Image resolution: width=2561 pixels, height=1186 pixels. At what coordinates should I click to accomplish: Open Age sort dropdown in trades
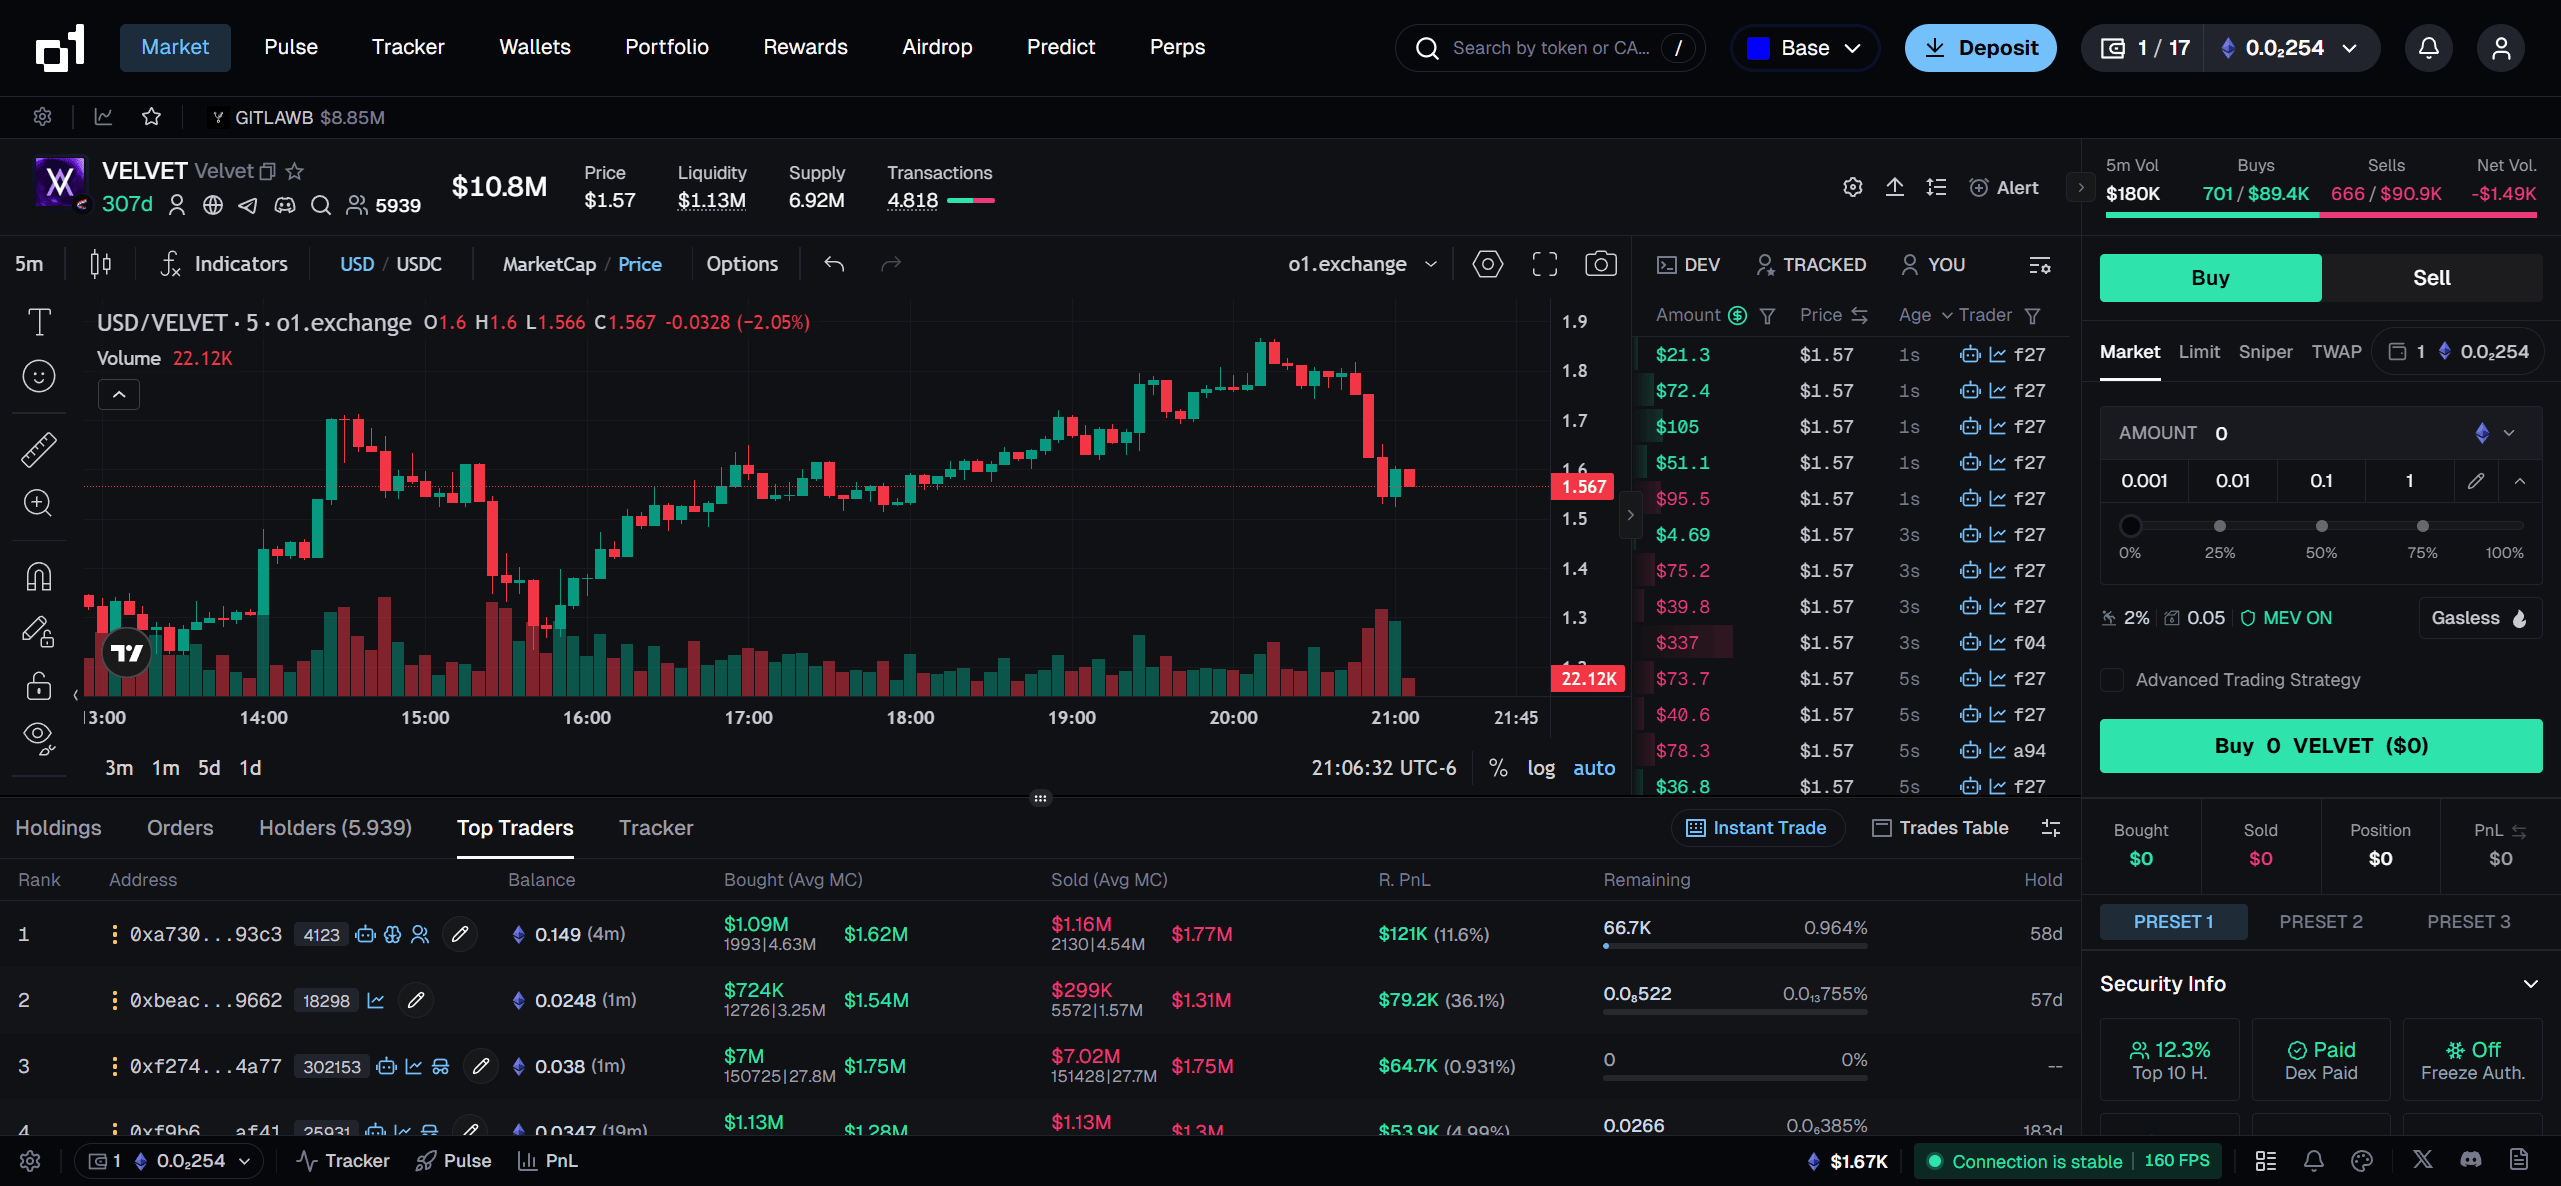point(1925,316)
